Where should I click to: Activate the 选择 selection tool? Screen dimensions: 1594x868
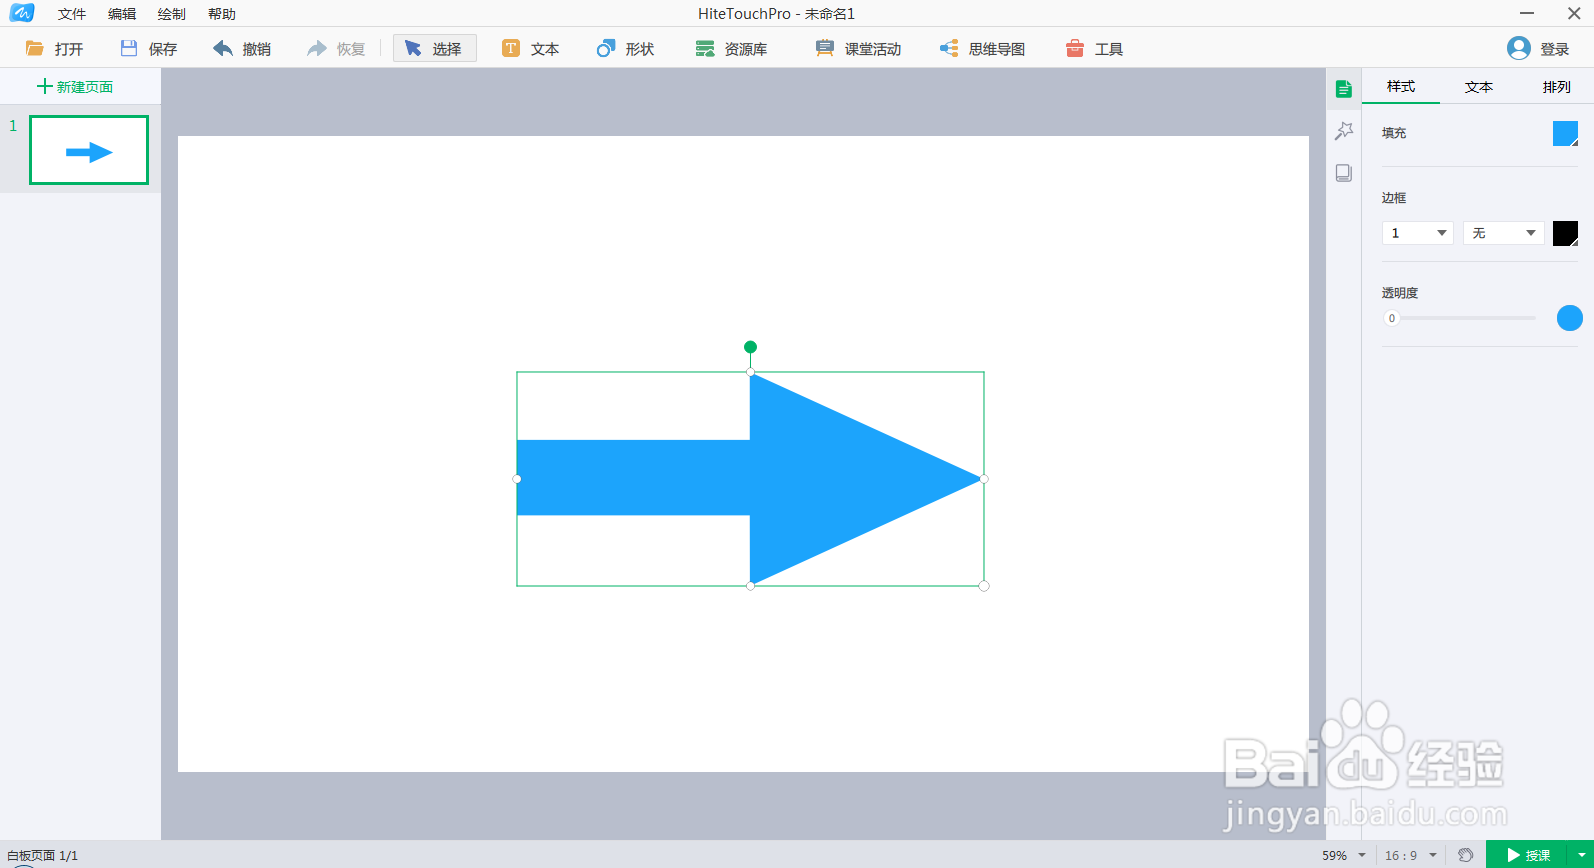435,49
